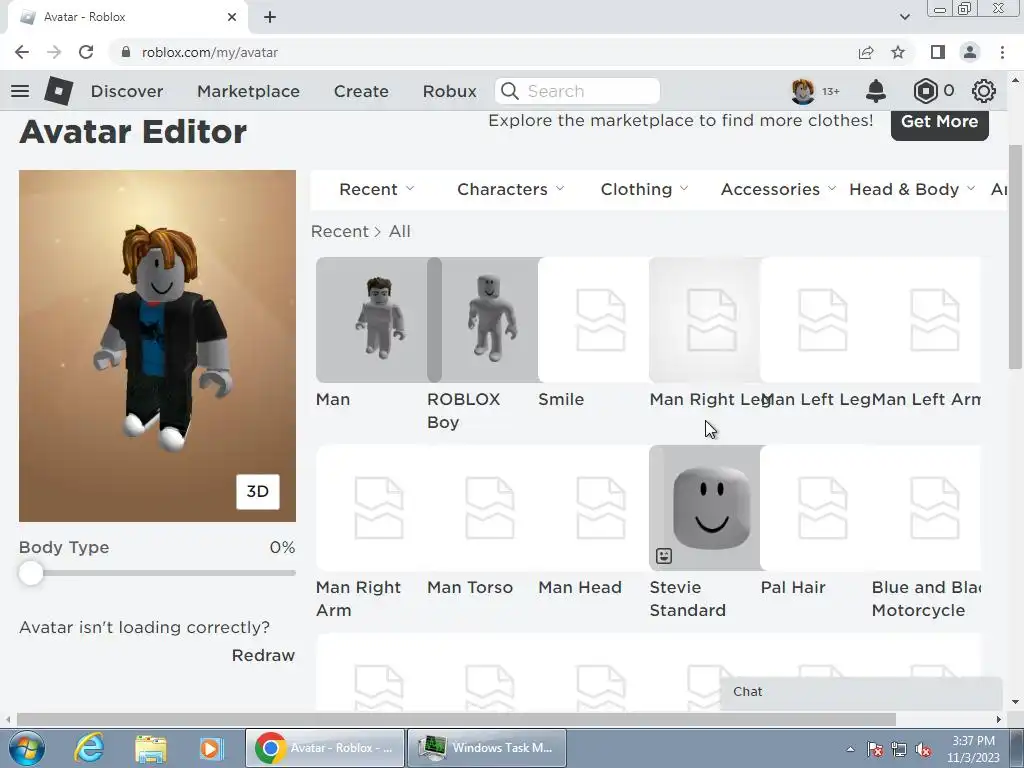
Task: Open the Discover page
Action: (127, 91)
